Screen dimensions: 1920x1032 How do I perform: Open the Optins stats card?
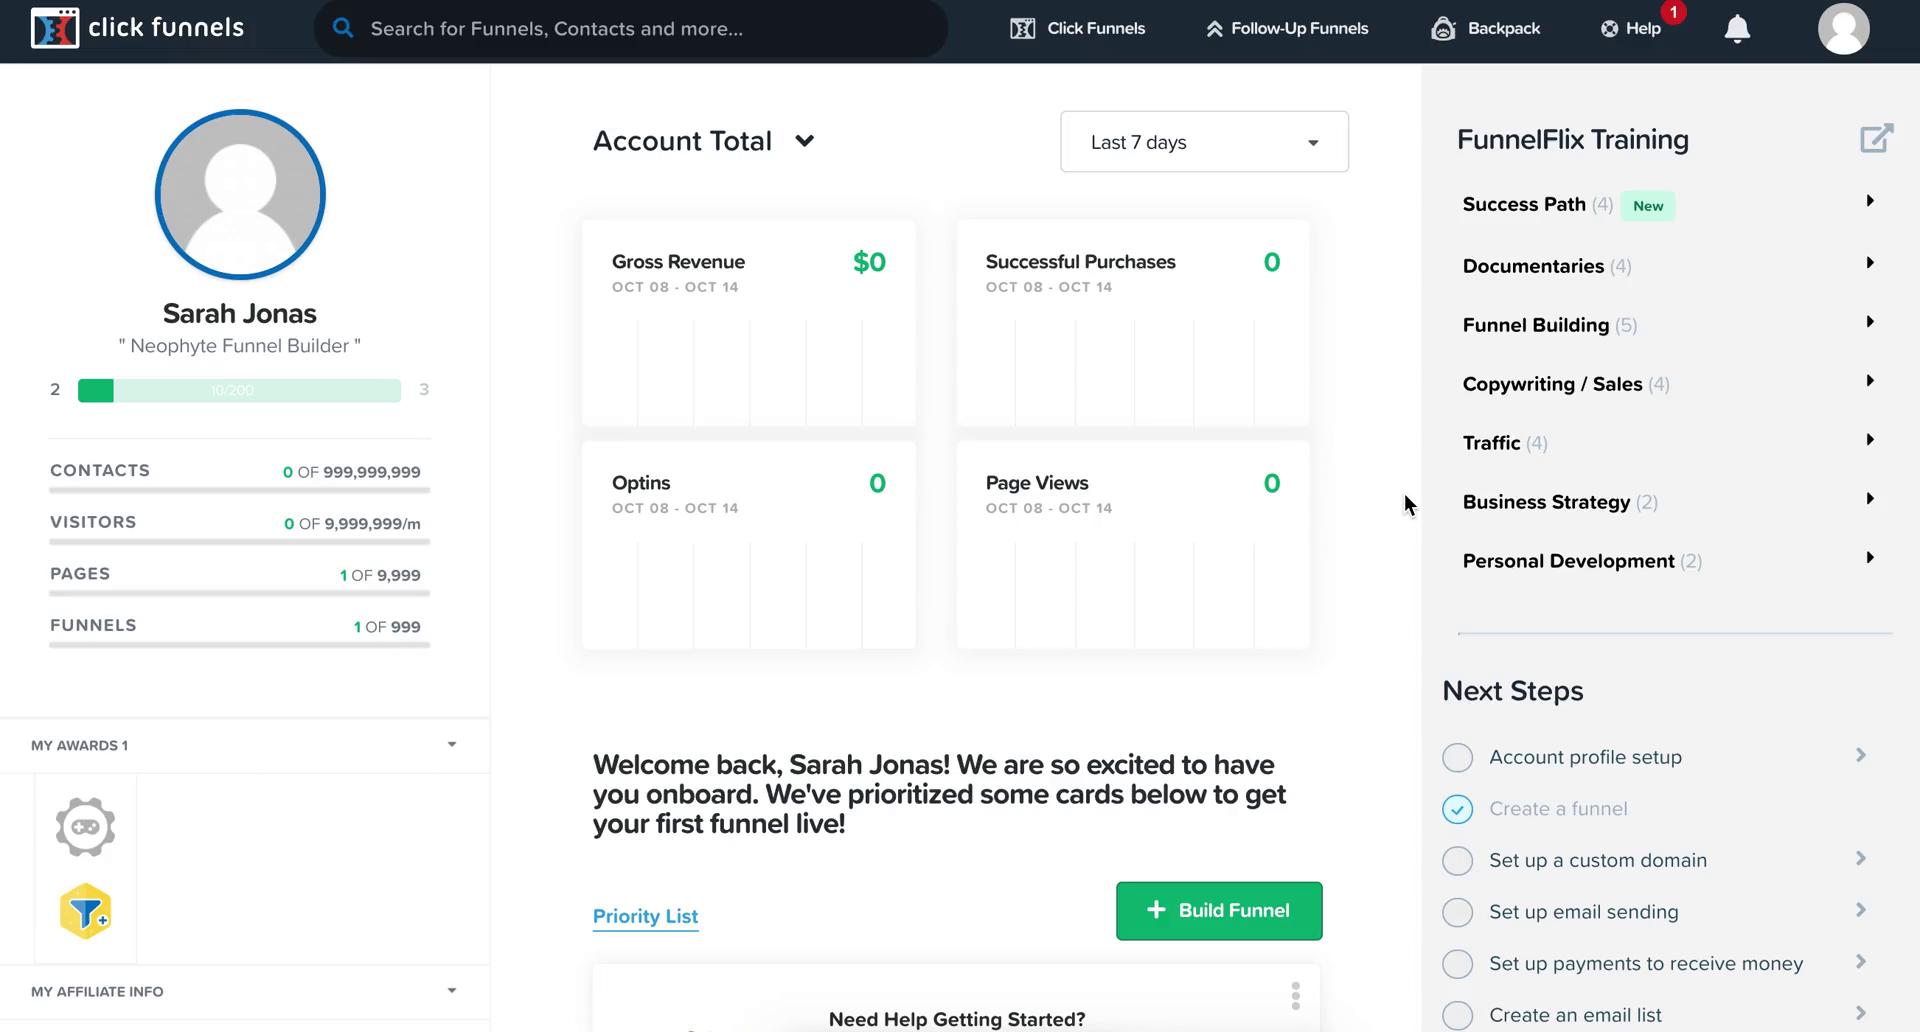click(x=748, y=545)
